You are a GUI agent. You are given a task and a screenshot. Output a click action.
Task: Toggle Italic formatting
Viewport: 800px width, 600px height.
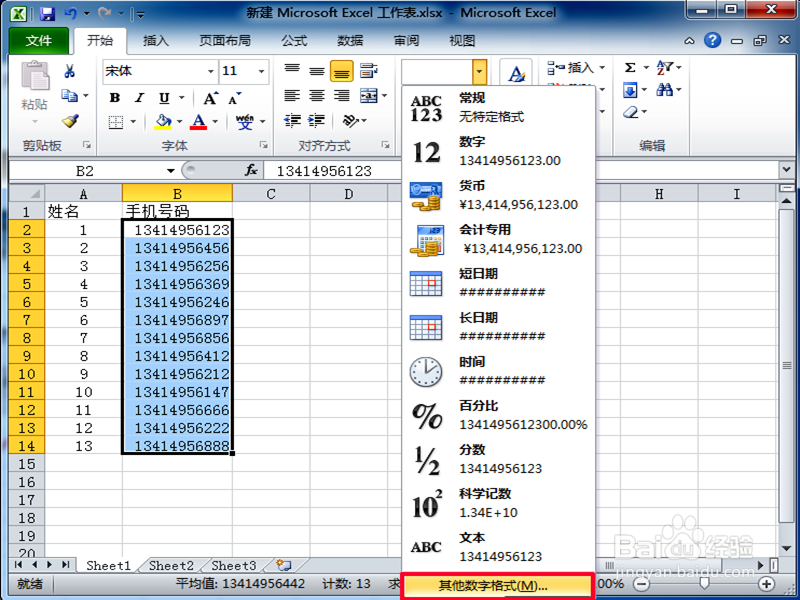pos(139,97)
